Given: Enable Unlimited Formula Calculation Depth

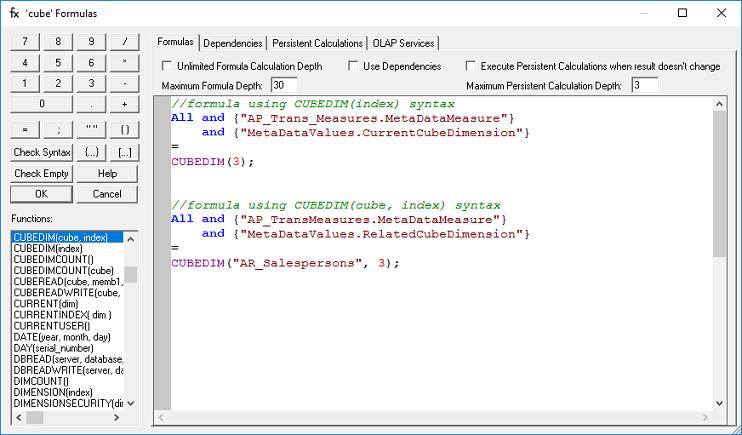Looking at the screenshot, I should pos(168,66).
